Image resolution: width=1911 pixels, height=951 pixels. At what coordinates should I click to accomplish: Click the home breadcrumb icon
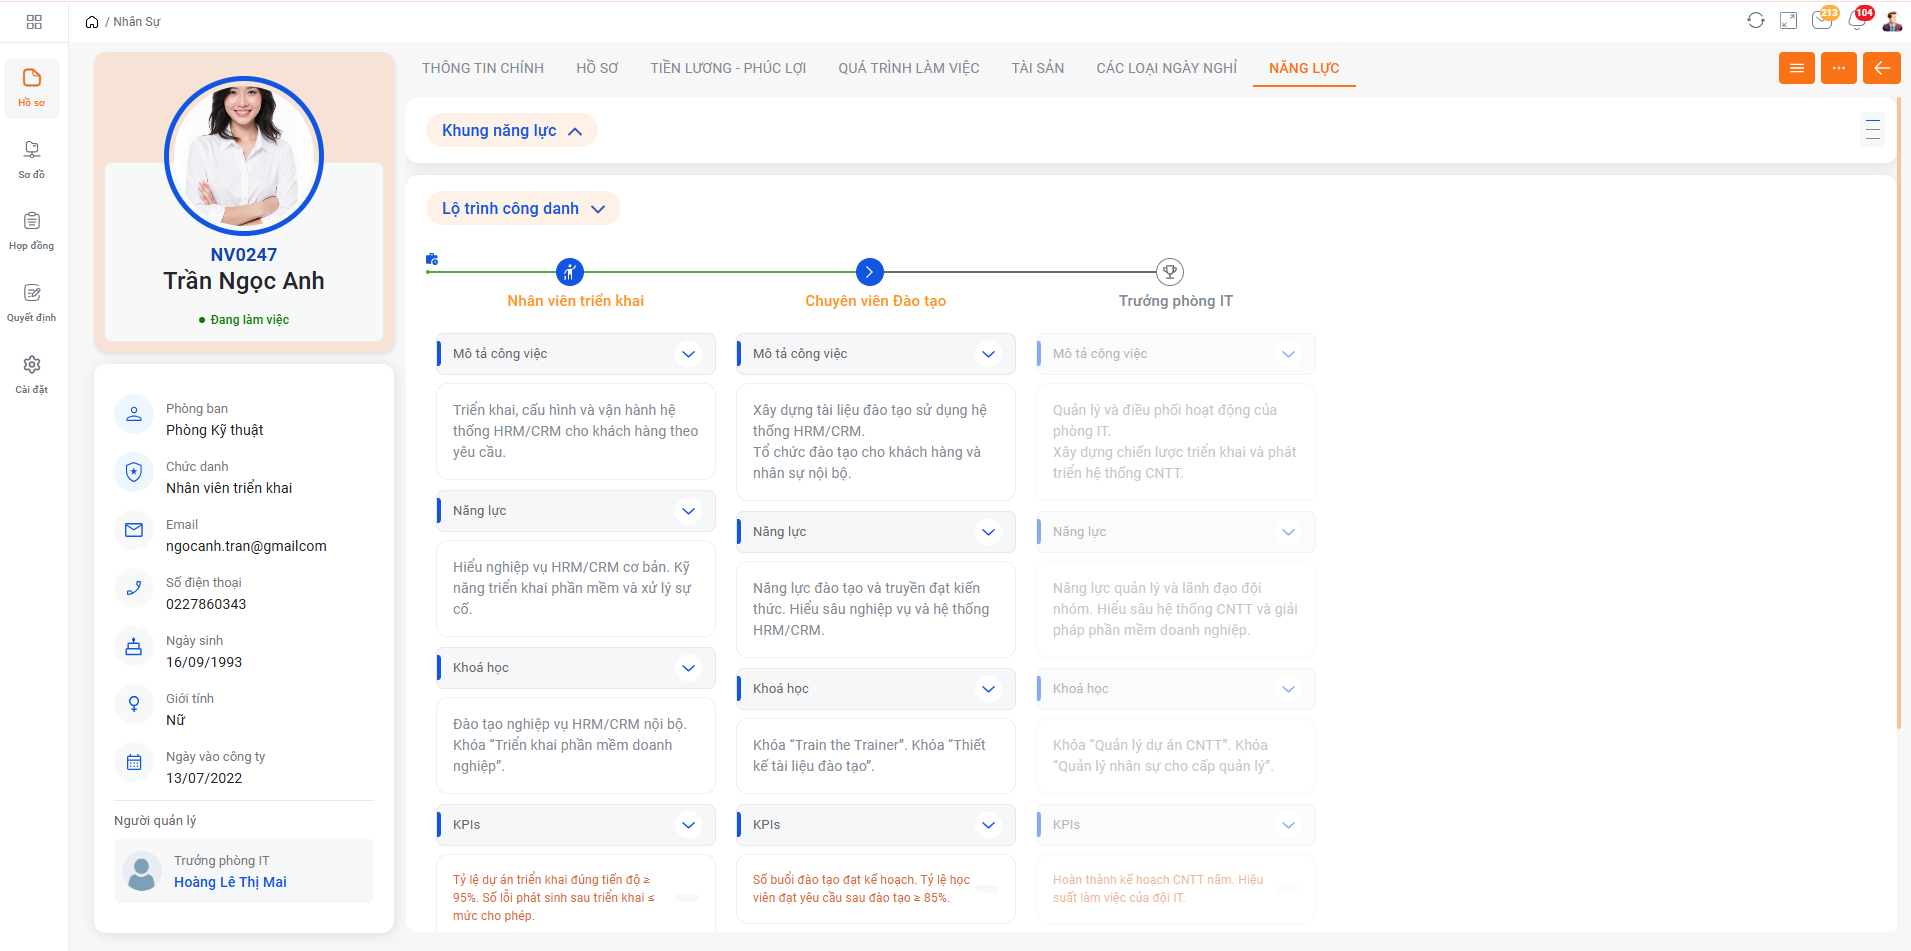[x=92, y=22]
